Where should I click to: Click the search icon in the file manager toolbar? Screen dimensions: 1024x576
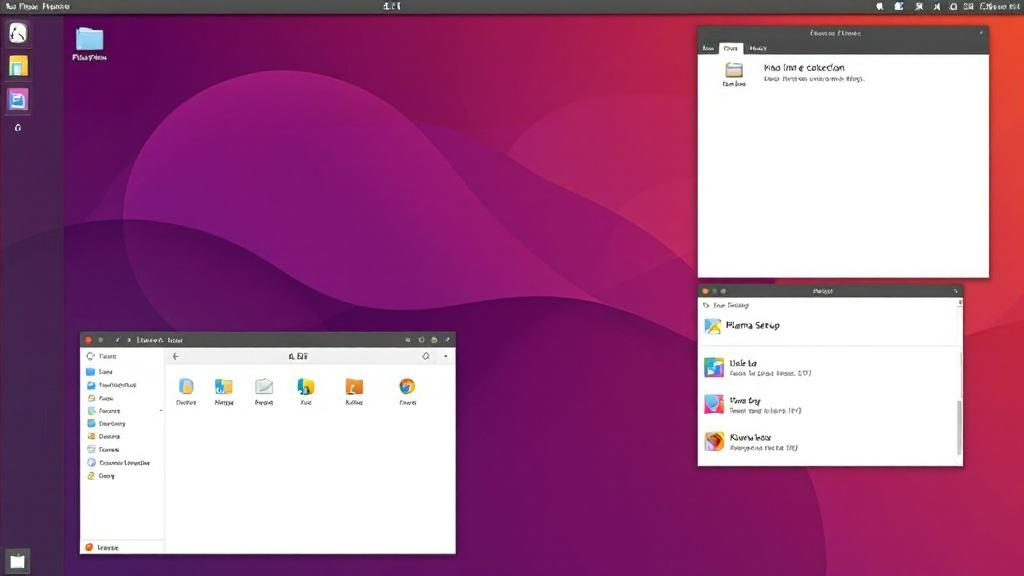pos(425,356)
